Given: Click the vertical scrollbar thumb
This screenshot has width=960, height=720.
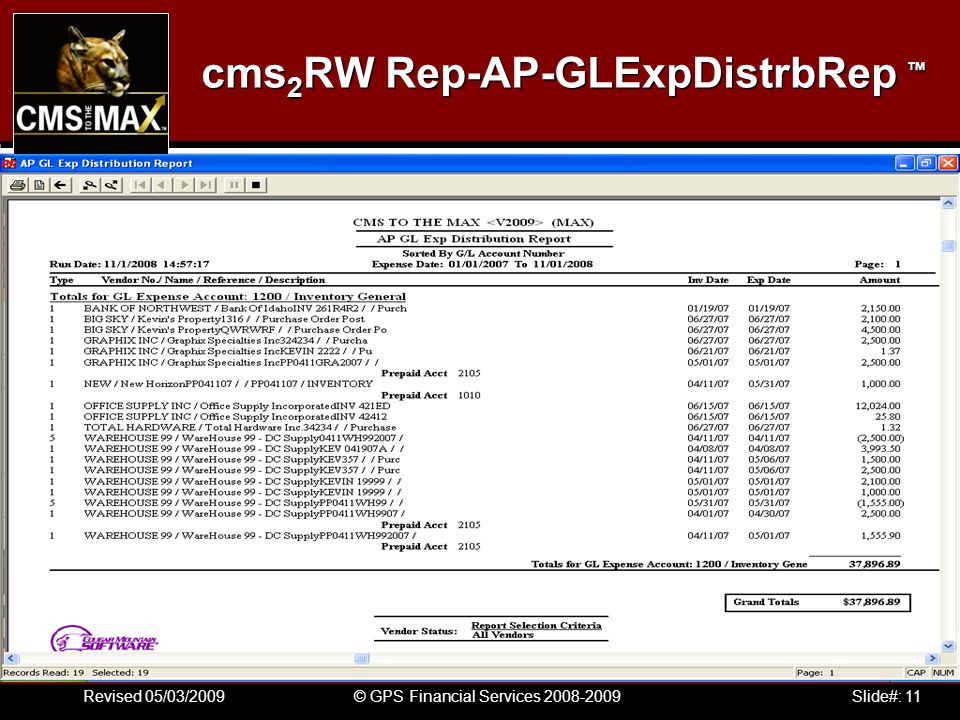Looking at the screenshot, I should click(948, 246).
